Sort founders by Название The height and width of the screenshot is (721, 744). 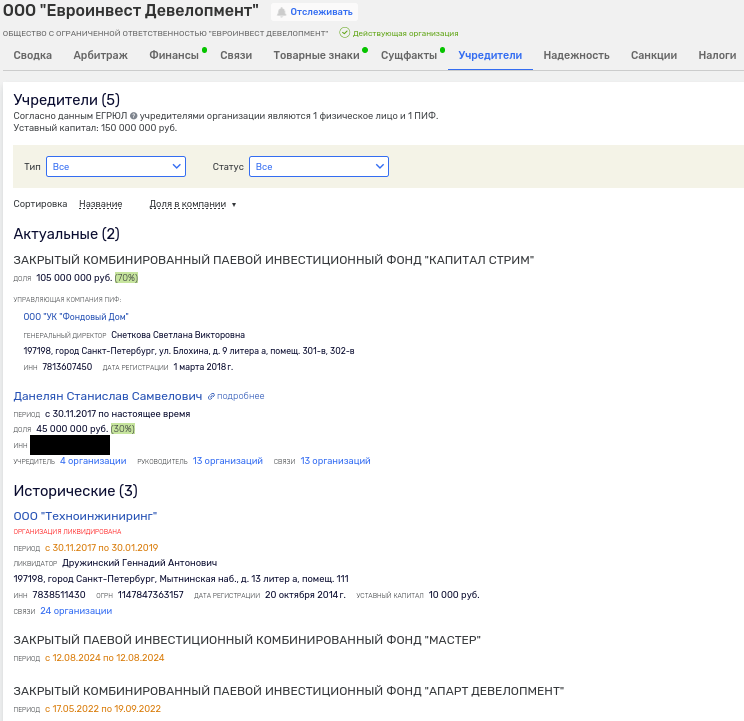tap(101, 204)
